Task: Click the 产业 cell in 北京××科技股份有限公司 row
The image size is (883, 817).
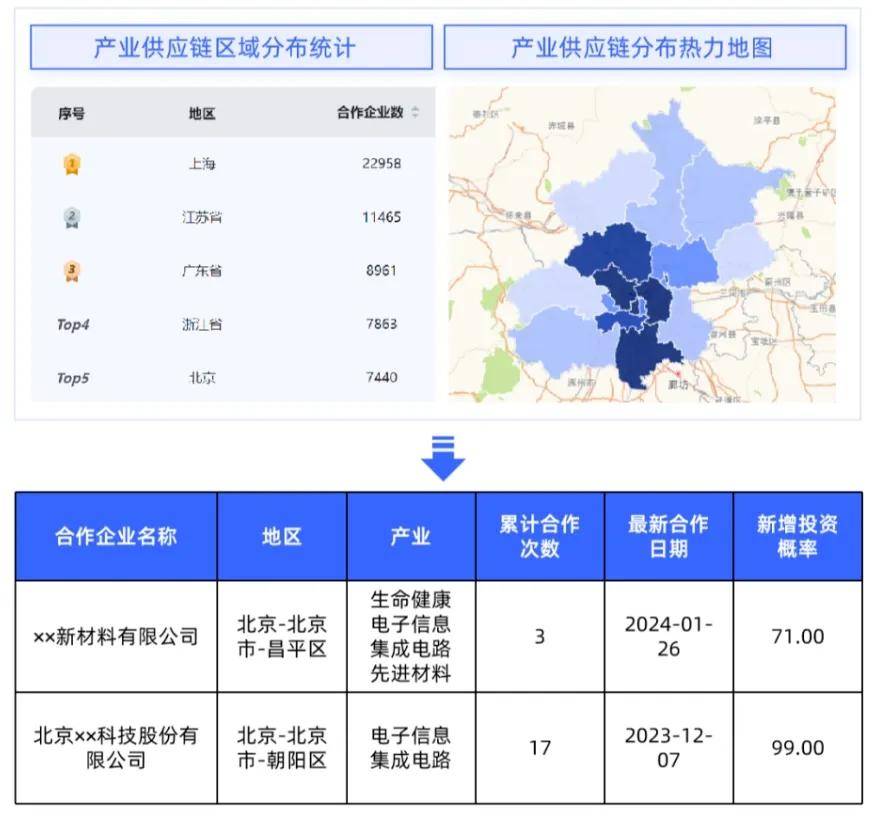Action: click(411, 748)
